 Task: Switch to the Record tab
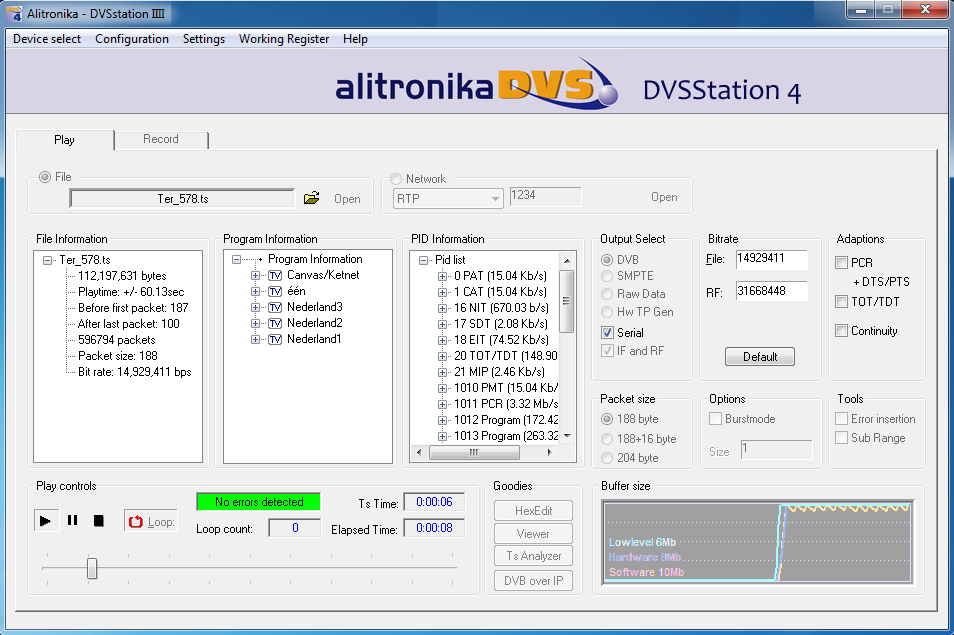point(160,139)
